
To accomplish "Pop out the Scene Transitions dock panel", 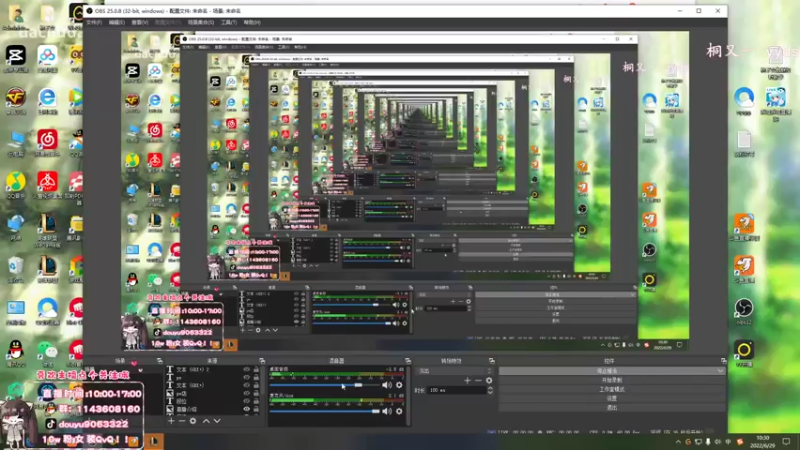I will [491, 361].
